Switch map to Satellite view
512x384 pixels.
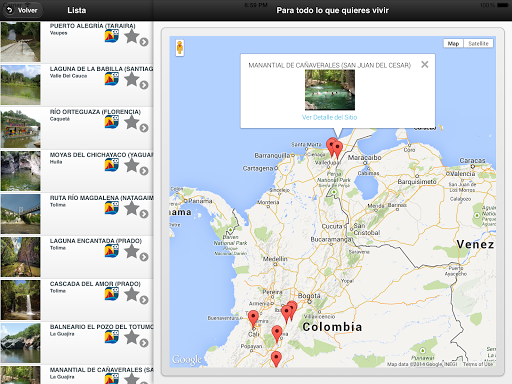pos(478,44)
